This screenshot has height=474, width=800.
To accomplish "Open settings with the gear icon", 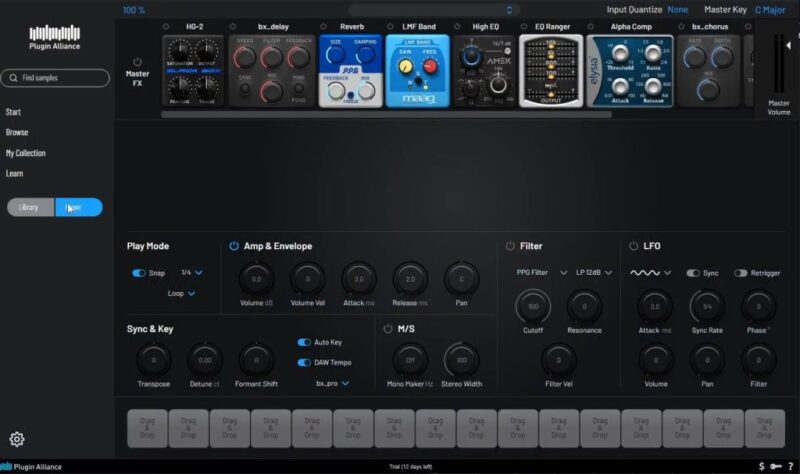I will tap(17, 439).
